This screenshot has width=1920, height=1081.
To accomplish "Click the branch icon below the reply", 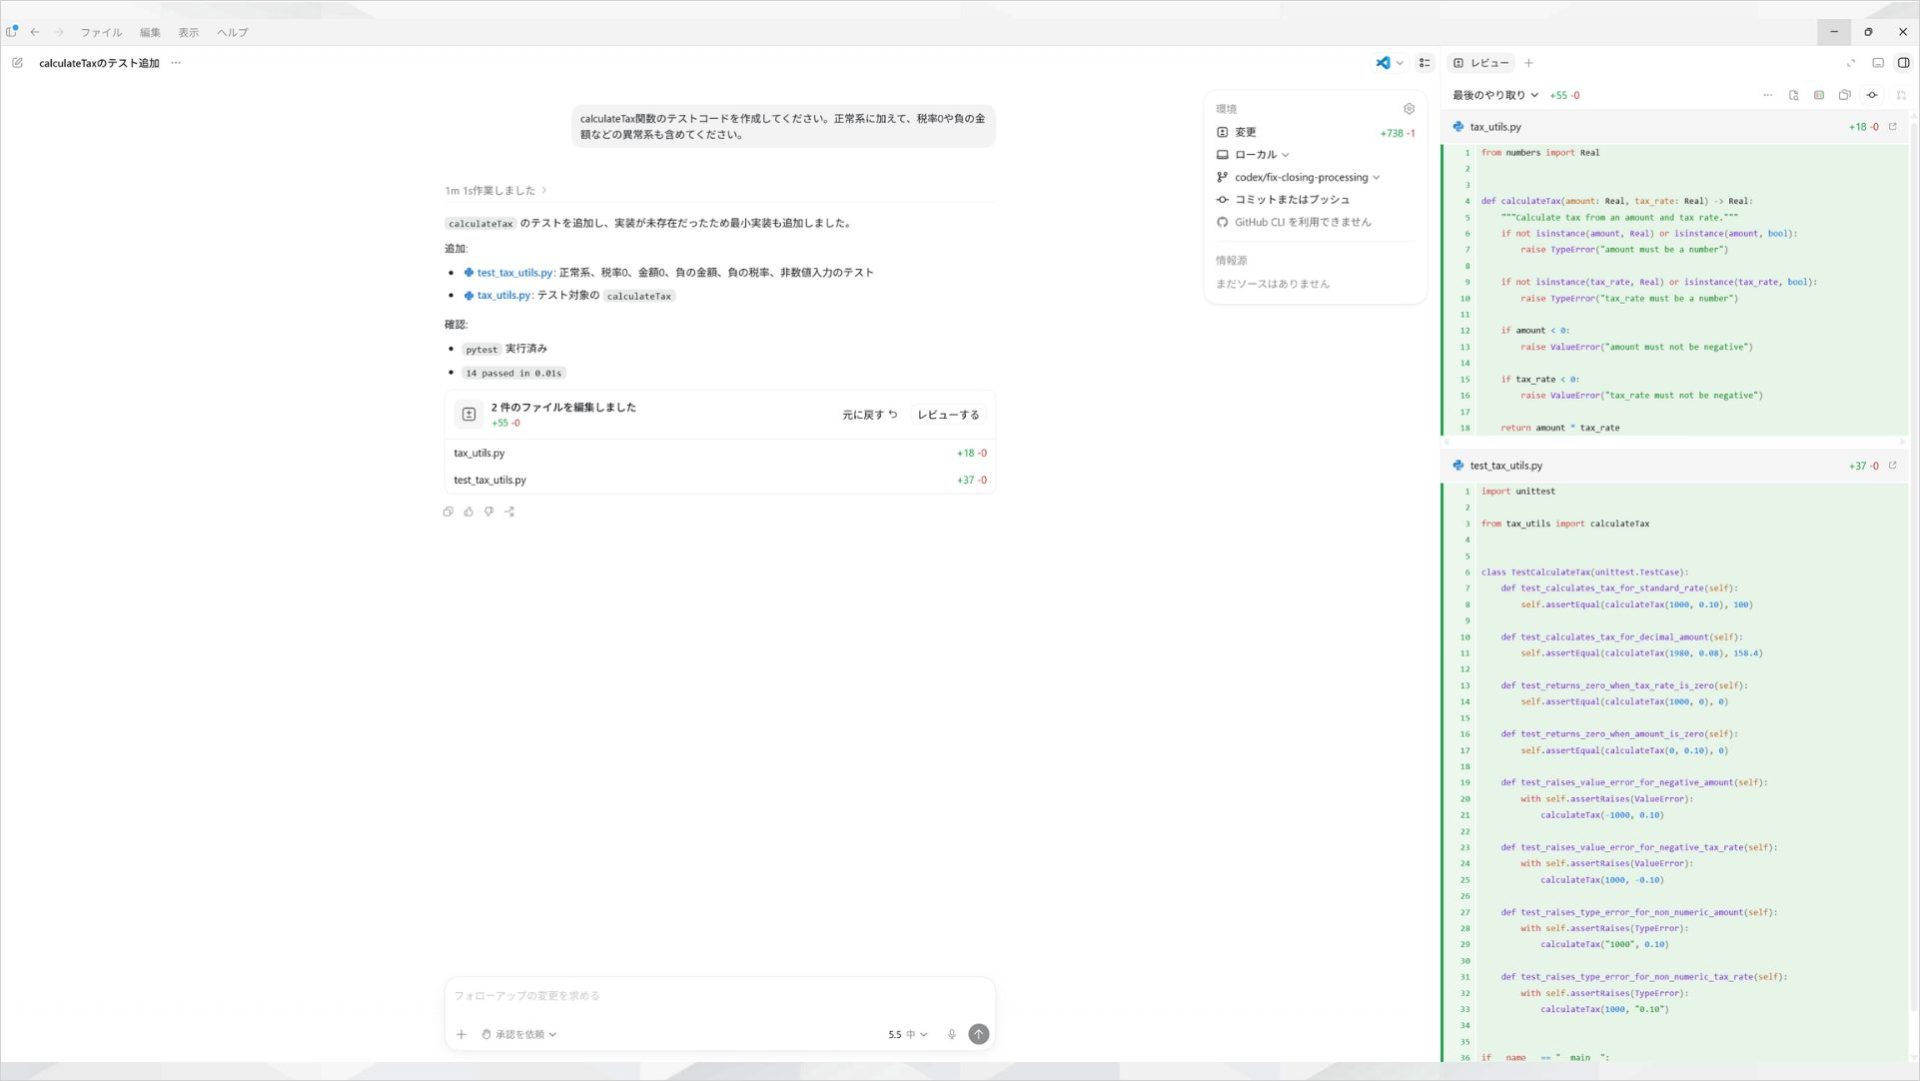I will (x=510, y=511).
